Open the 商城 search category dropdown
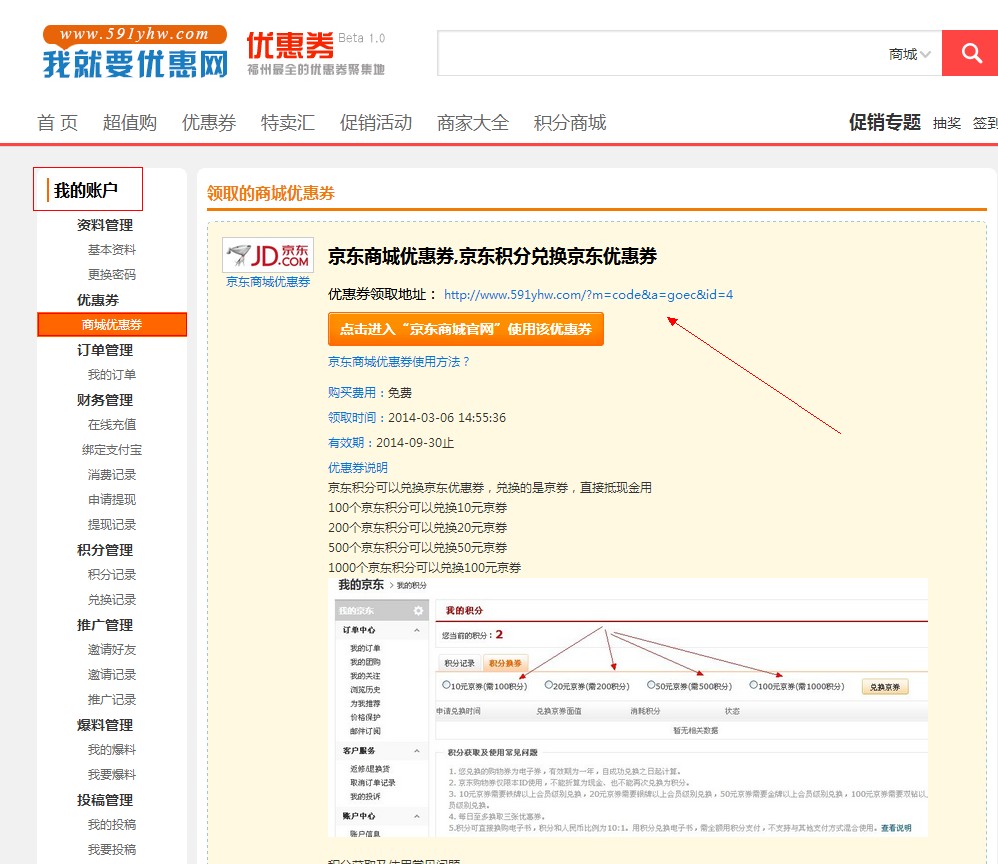998x864 pixels. click(x=910, y=54)
